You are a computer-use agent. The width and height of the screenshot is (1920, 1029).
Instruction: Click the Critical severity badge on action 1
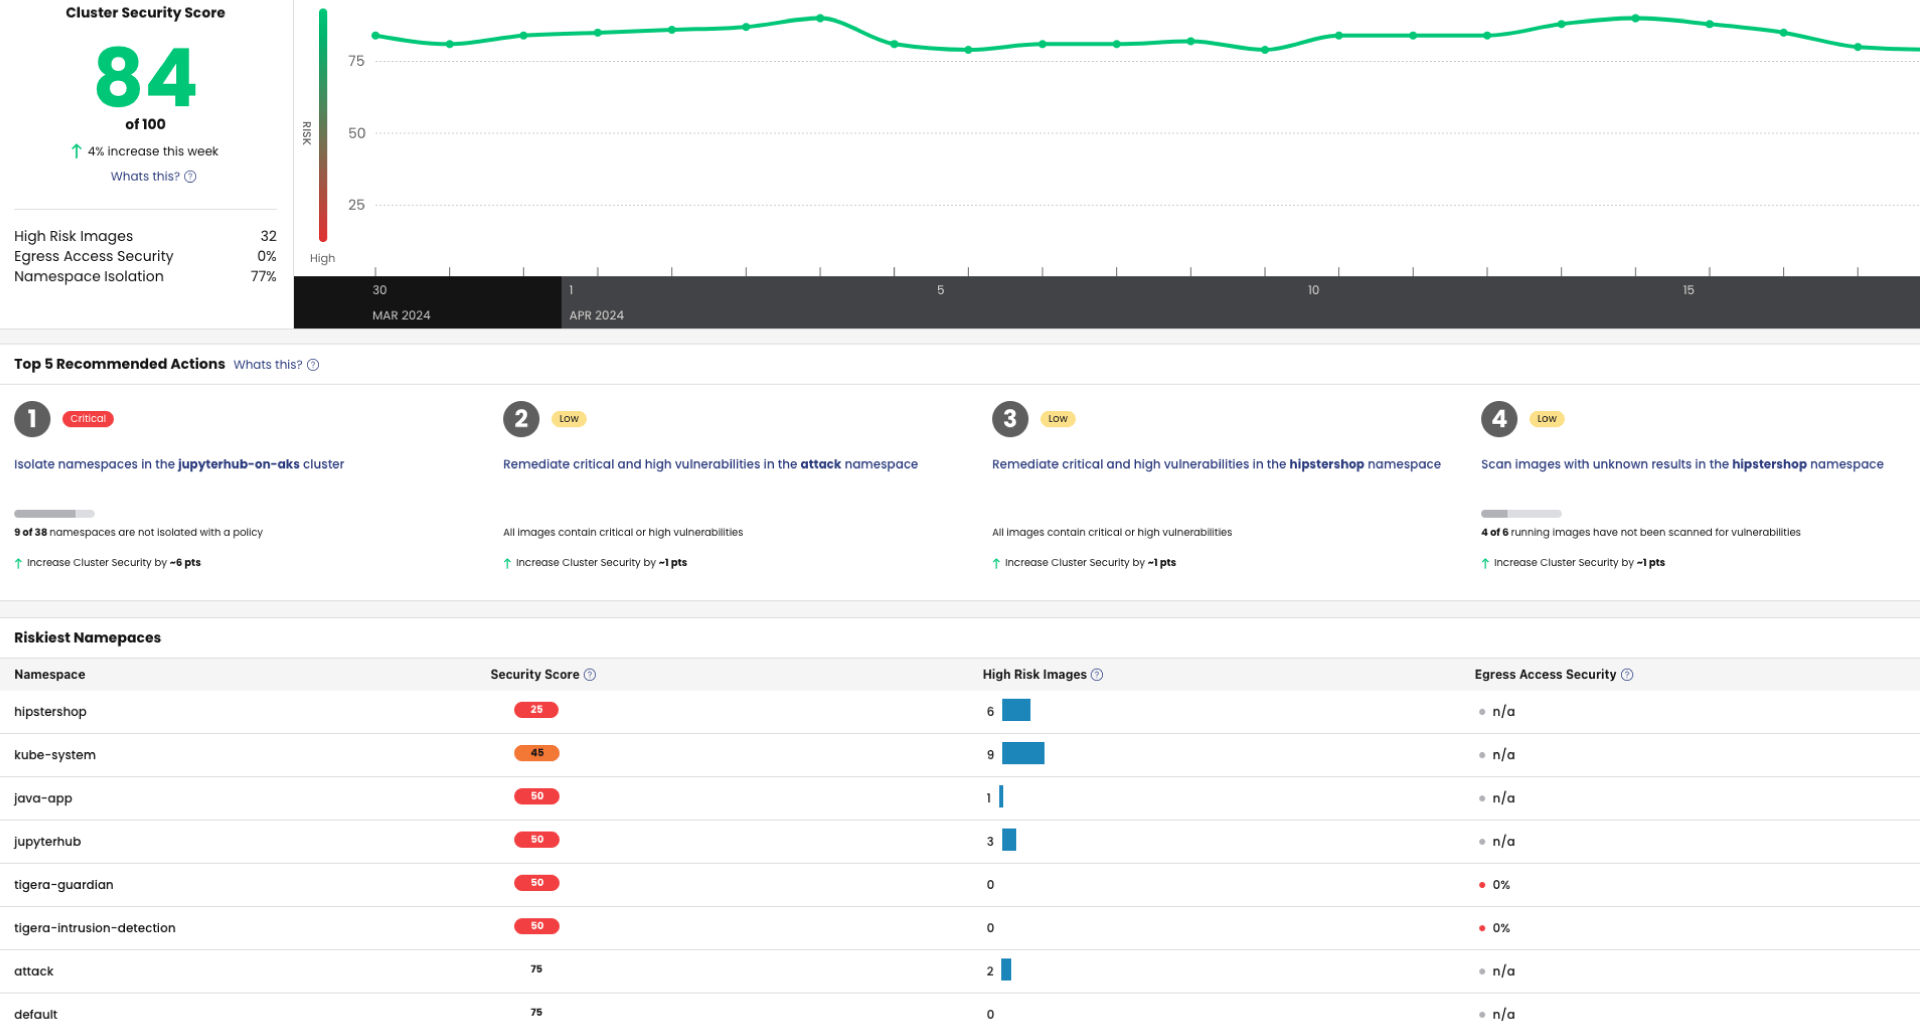pos(87,418)
